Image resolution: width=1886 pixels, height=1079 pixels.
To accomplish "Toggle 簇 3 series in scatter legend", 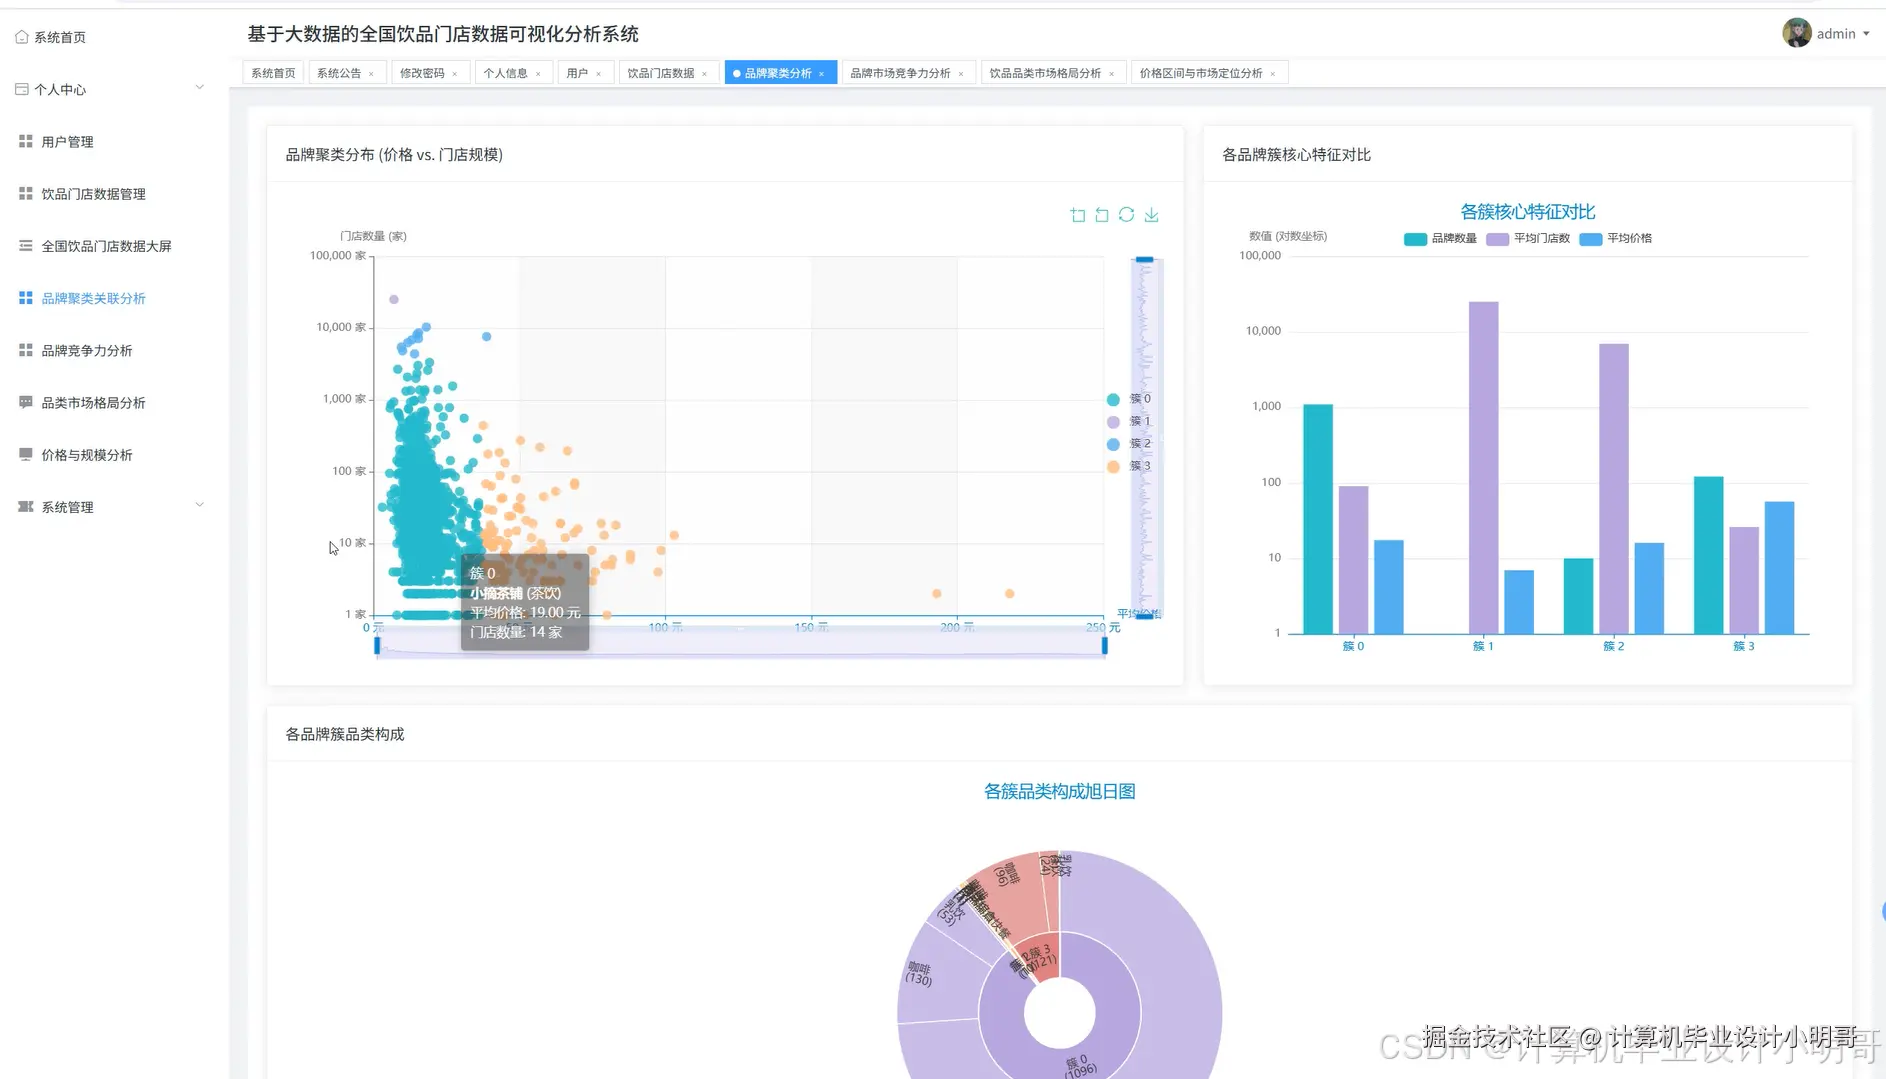I will (x=1129, y=466).
